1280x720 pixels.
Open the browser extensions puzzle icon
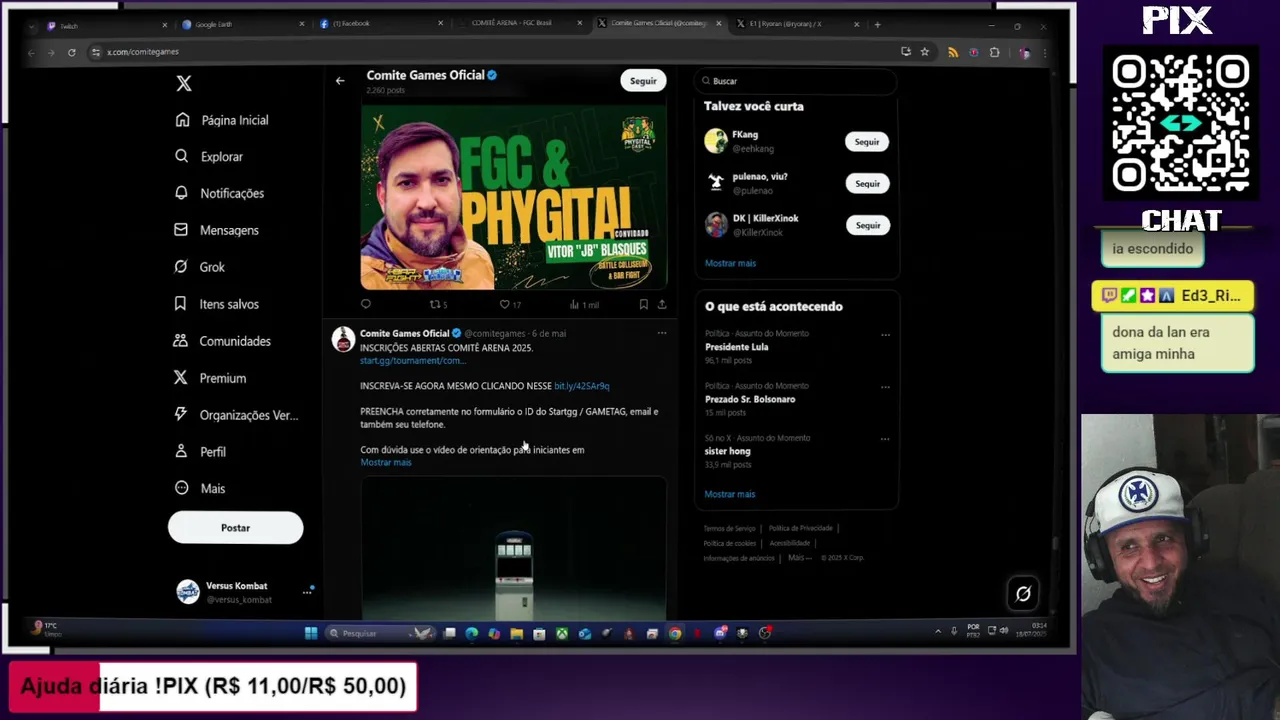pos(994,52)
